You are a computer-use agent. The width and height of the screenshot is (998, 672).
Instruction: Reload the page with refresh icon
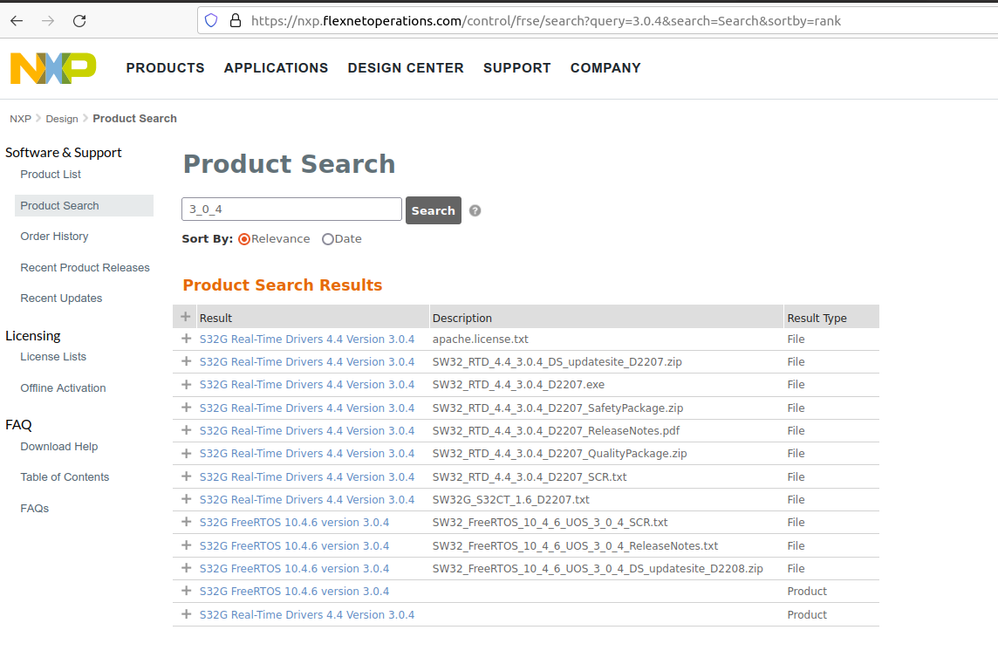(80, 20)
